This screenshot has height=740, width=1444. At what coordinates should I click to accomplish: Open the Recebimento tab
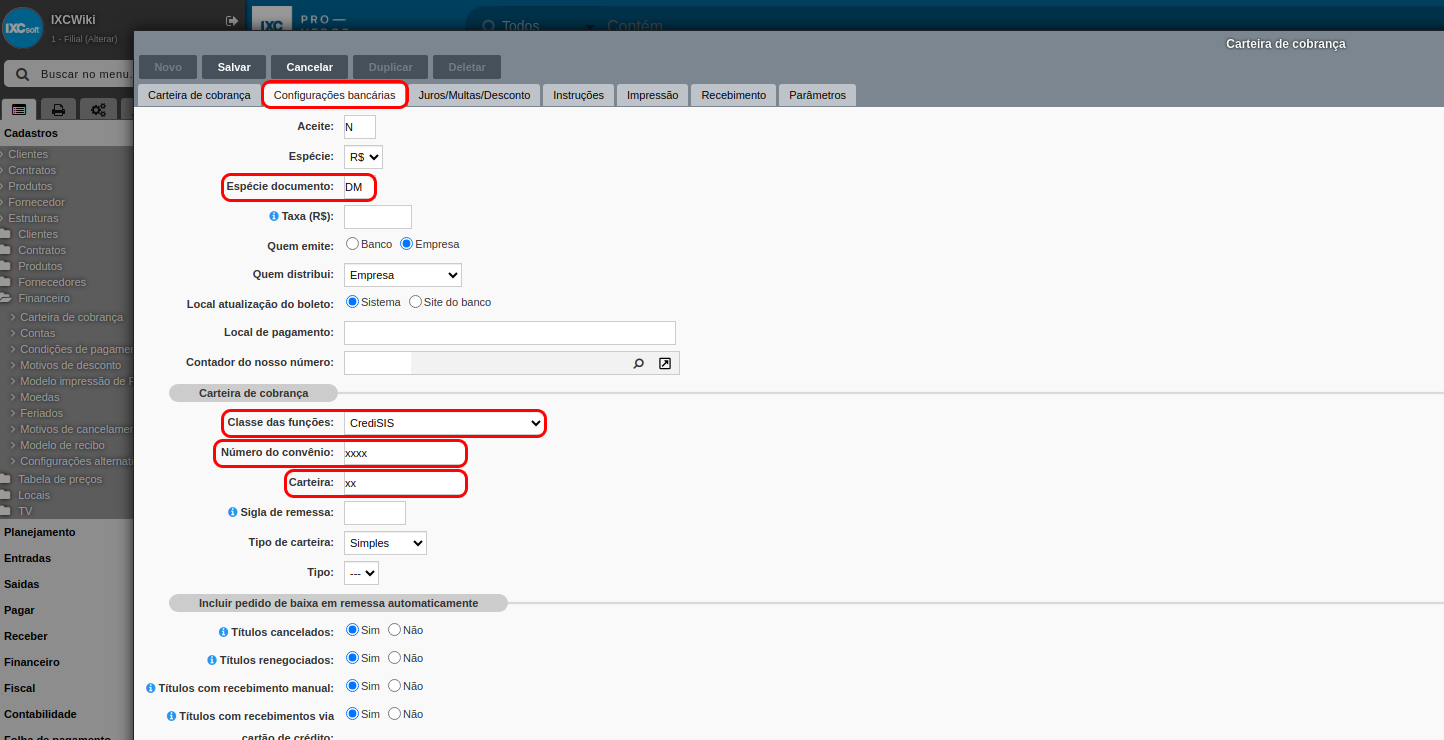coord(733,95)
